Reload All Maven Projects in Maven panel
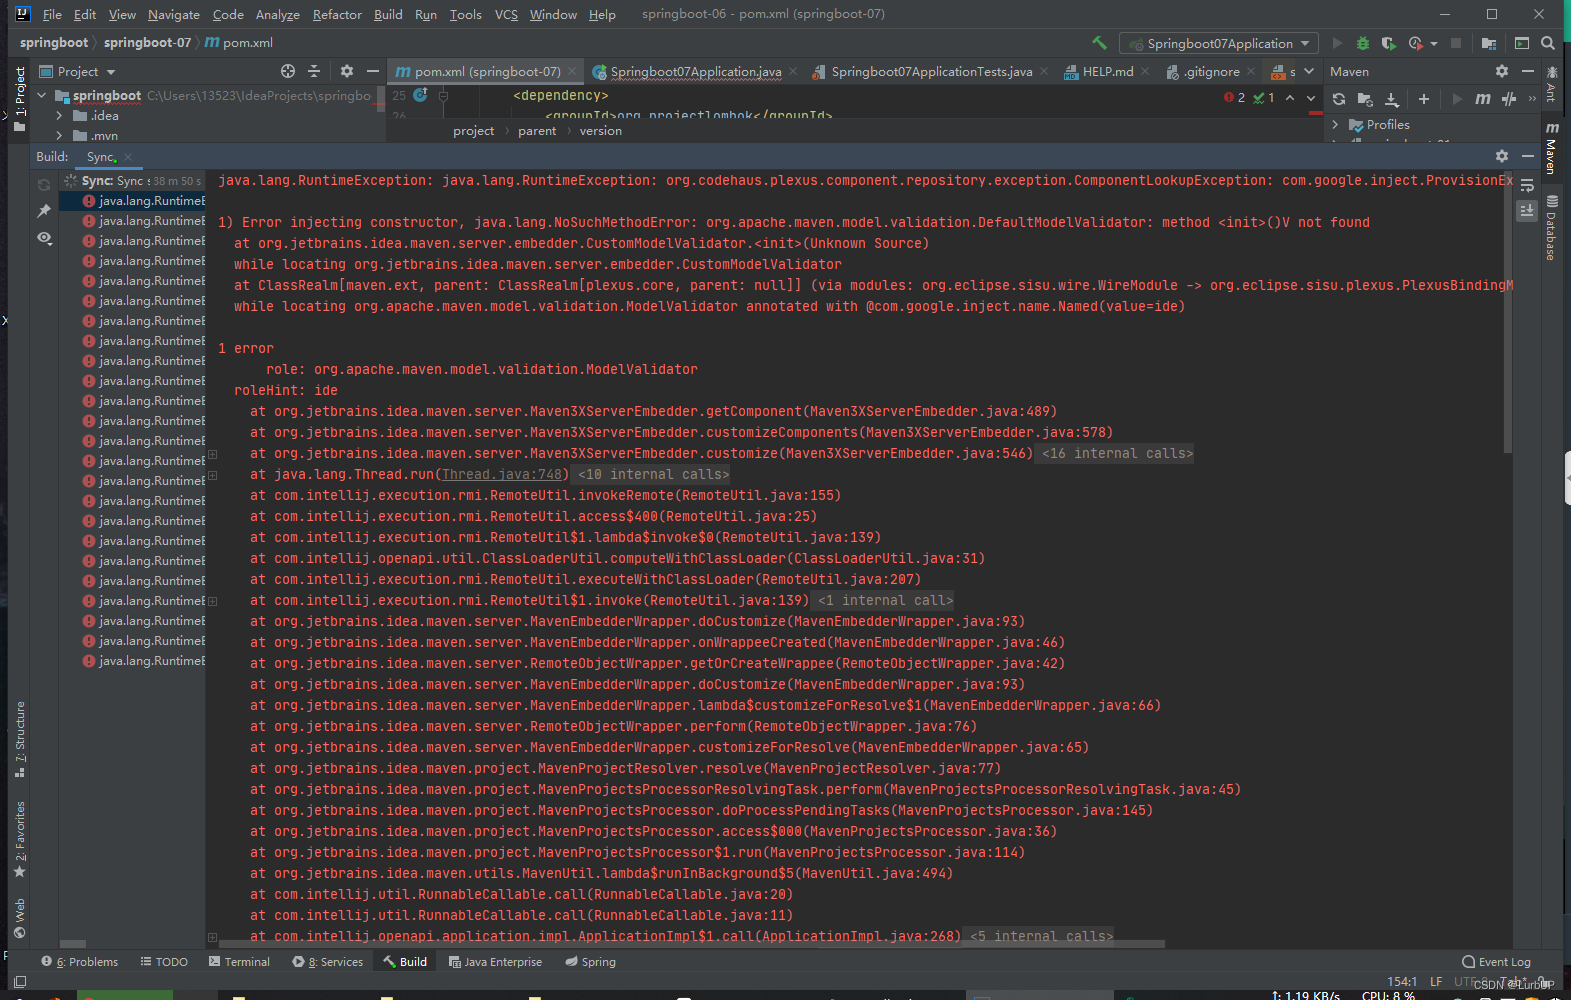Screen dimensions: 1571x1000 coord(1339,99)
